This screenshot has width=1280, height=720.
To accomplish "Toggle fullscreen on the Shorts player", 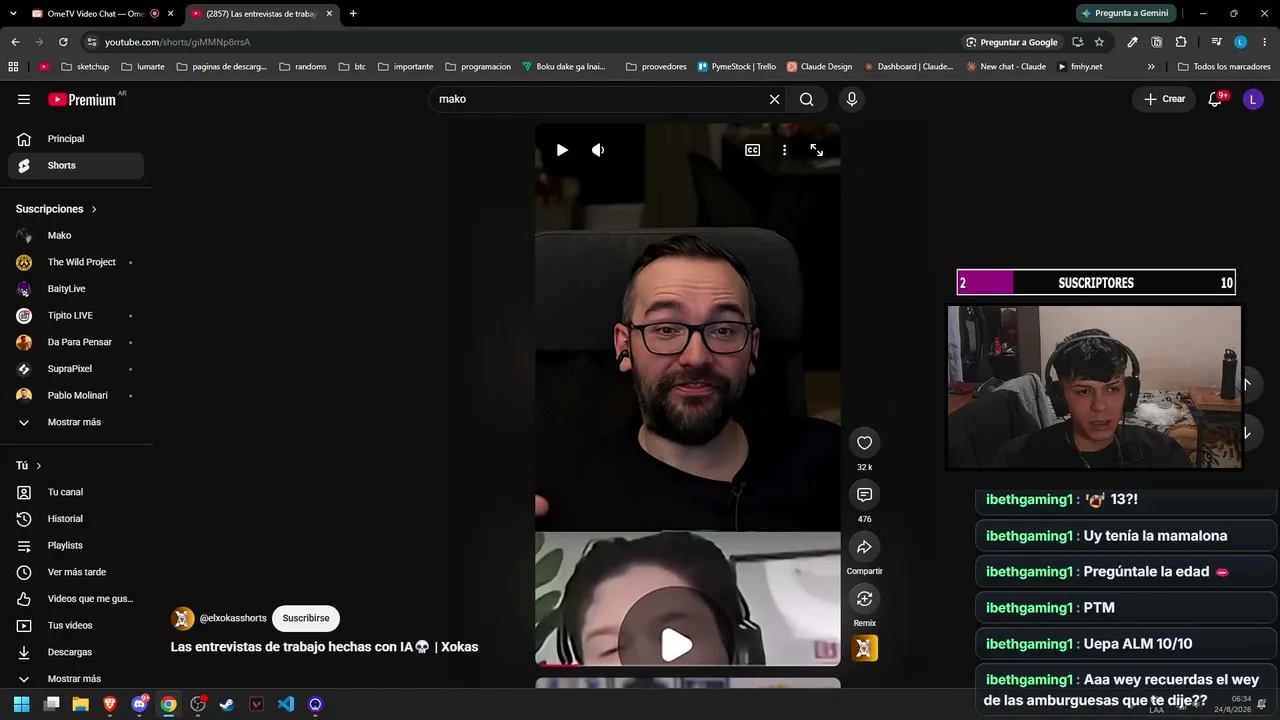I will [x=817, y=150].
